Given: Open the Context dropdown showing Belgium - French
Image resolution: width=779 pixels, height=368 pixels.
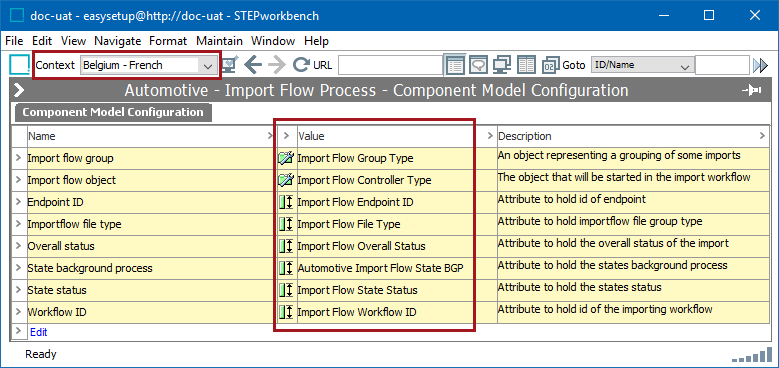Looking at the screenshot, I should [149, 65].
